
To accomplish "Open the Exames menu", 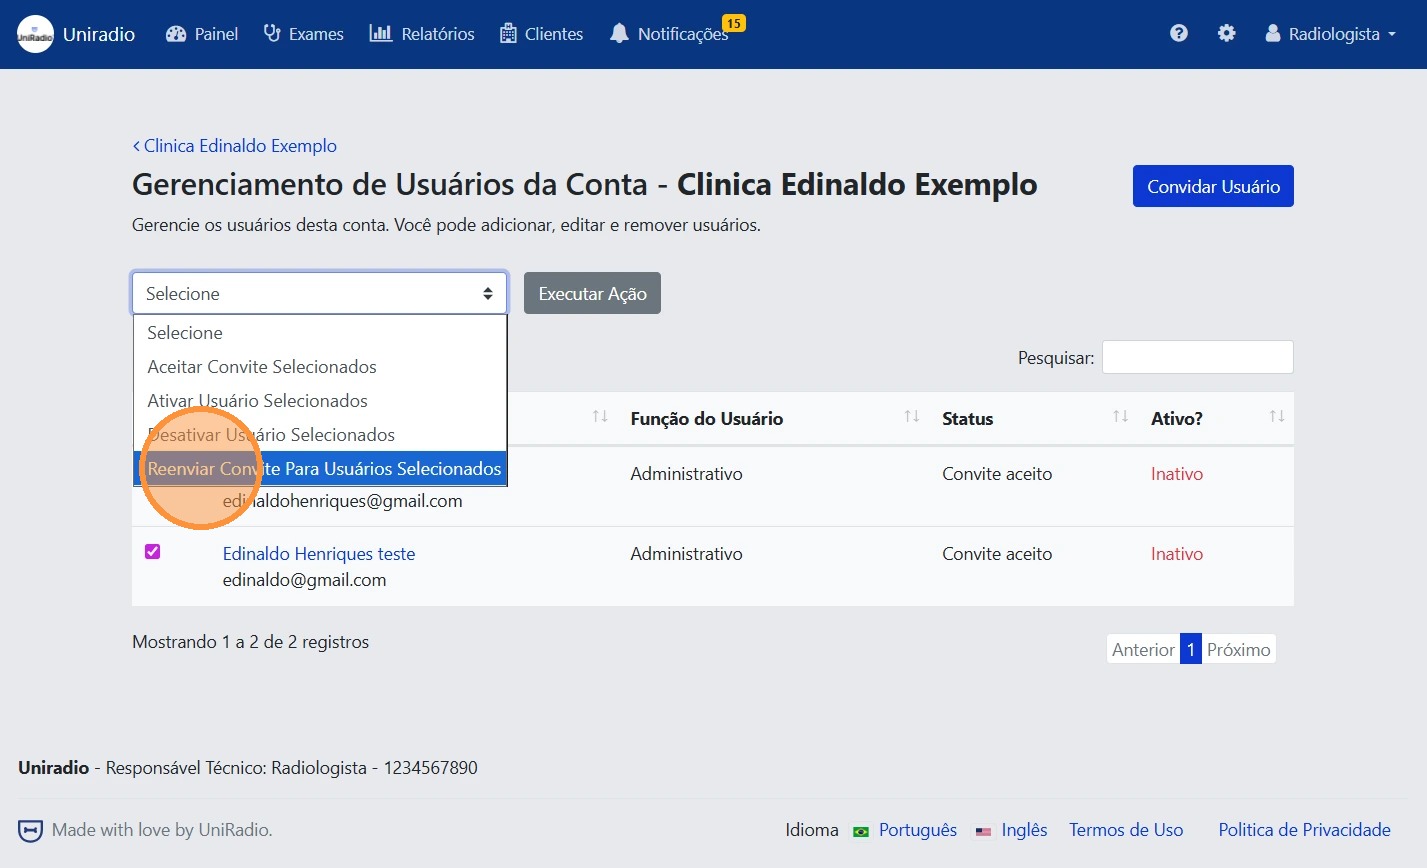I will tap(303, 34).
